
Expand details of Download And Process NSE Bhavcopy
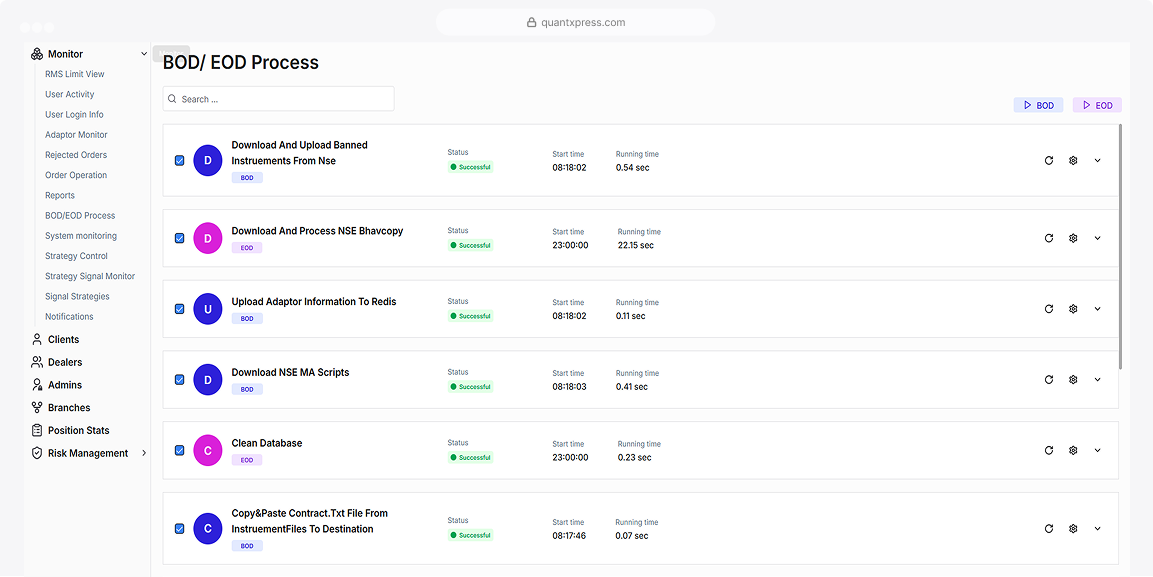[1098, 238]
